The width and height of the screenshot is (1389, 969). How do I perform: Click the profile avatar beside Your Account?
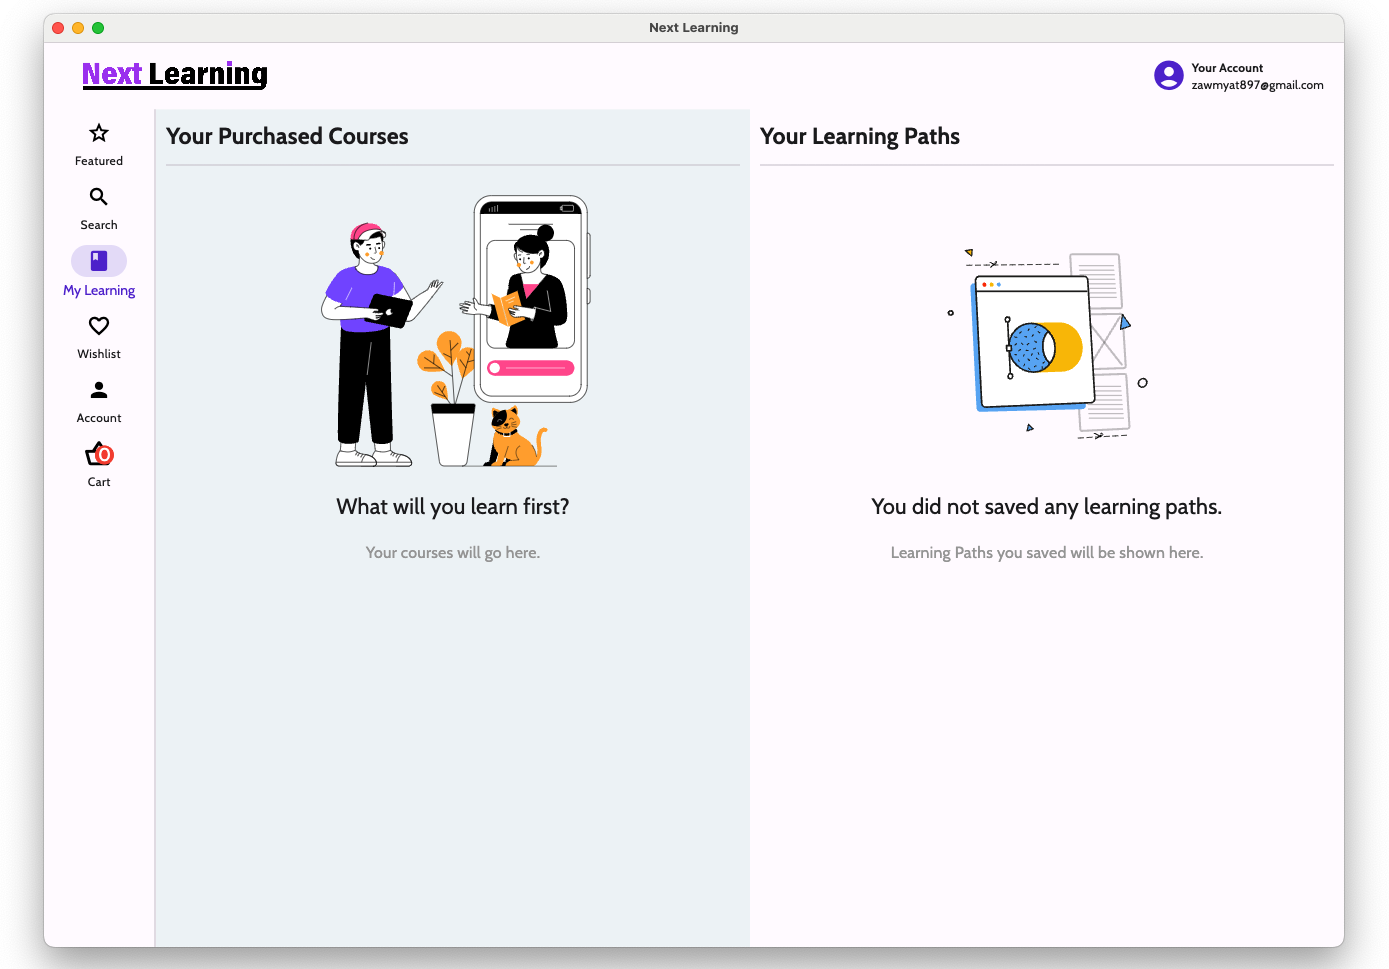tap(1168, 76)
